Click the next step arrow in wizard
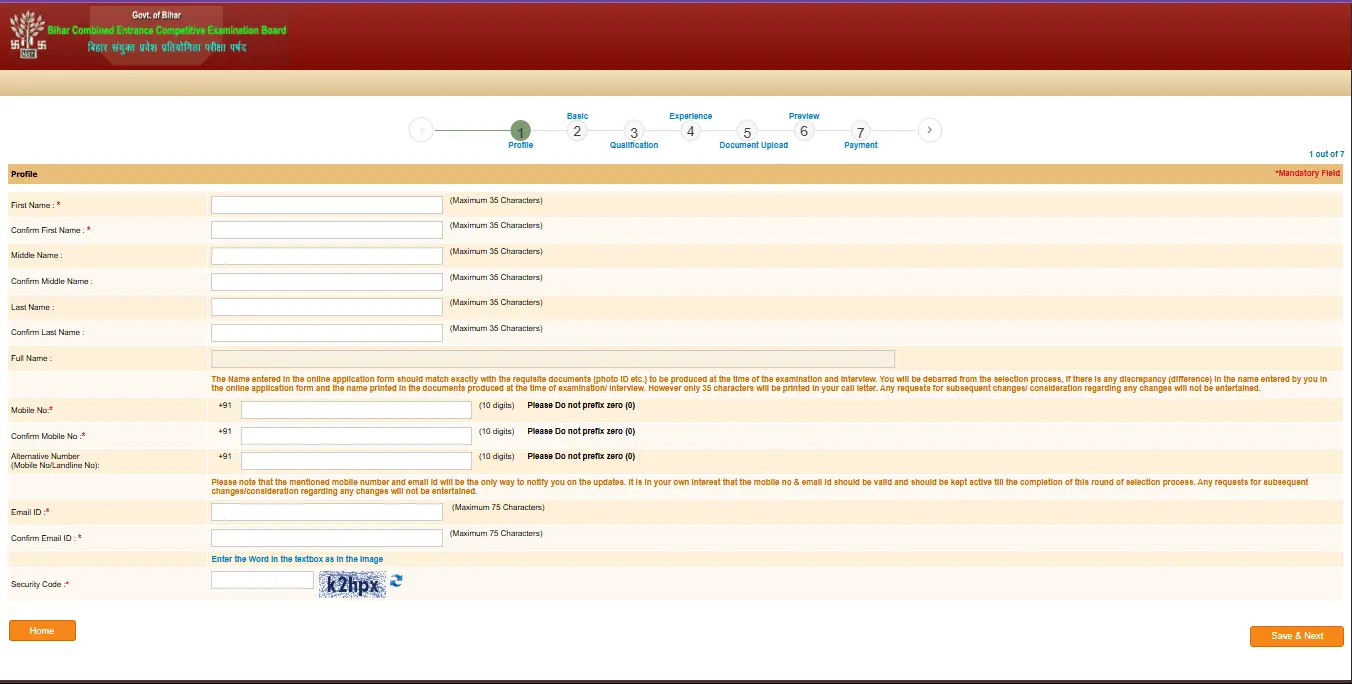Image resolution: width=1352 pixels, height=684 pixels. (x=930, y=130)
